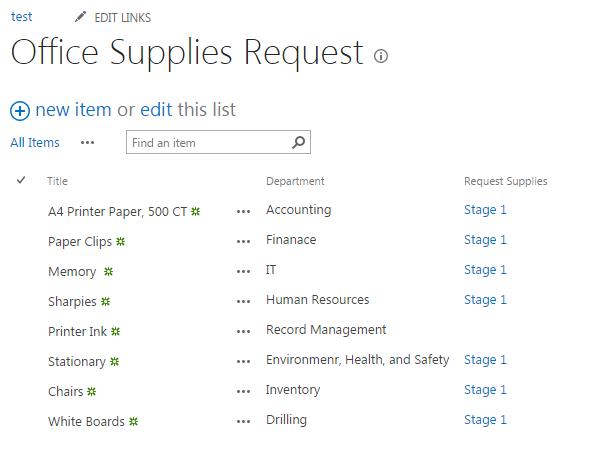Click the 'edit' this list link
The height and width of the screenshot is (460, 590).
pyautogui.click(x=156, y=110)
